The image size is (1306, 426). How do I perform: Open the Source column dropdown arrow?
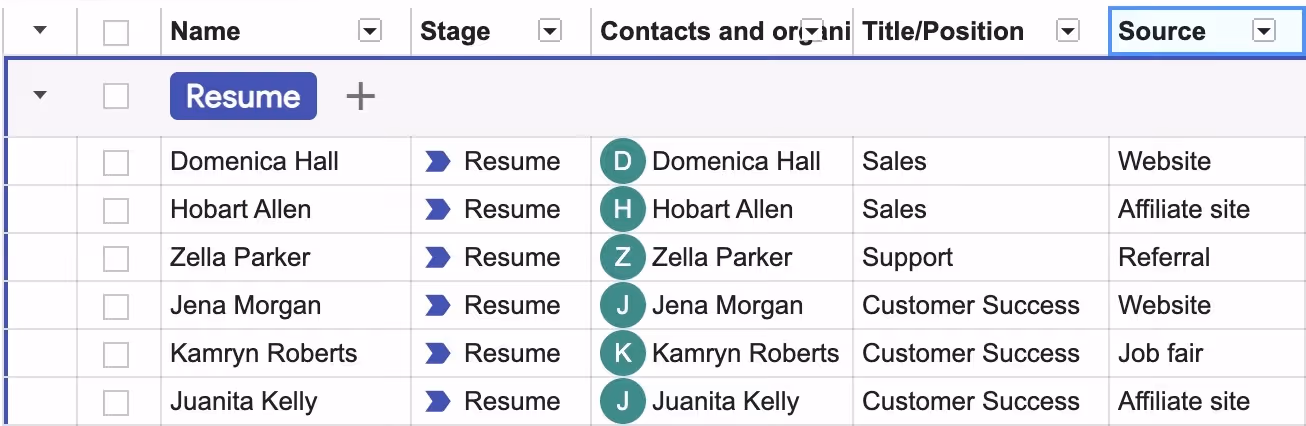coord(1264,31)
